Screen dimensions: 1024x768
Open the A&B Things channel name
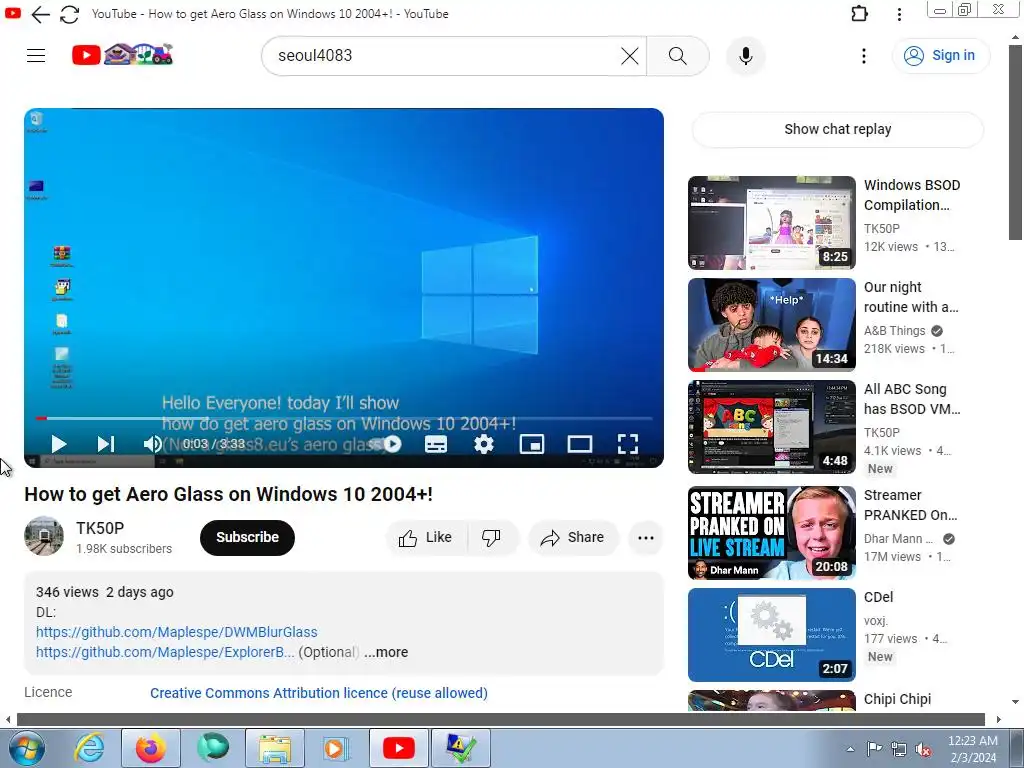[x=895, y=330]
